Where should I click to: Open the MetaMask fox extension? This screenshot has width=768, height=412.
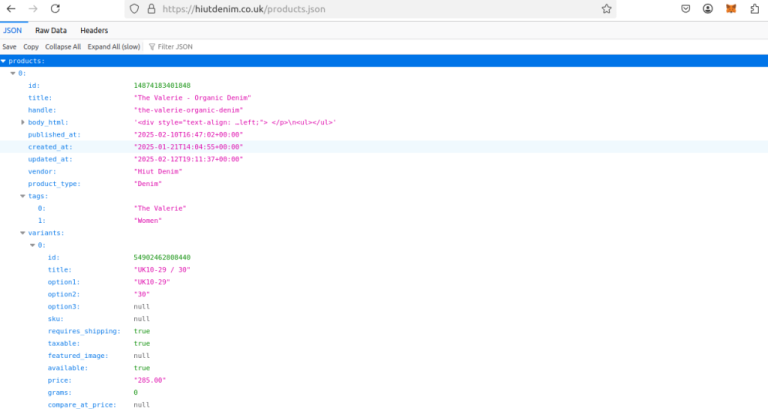click(x=730, y=8)
